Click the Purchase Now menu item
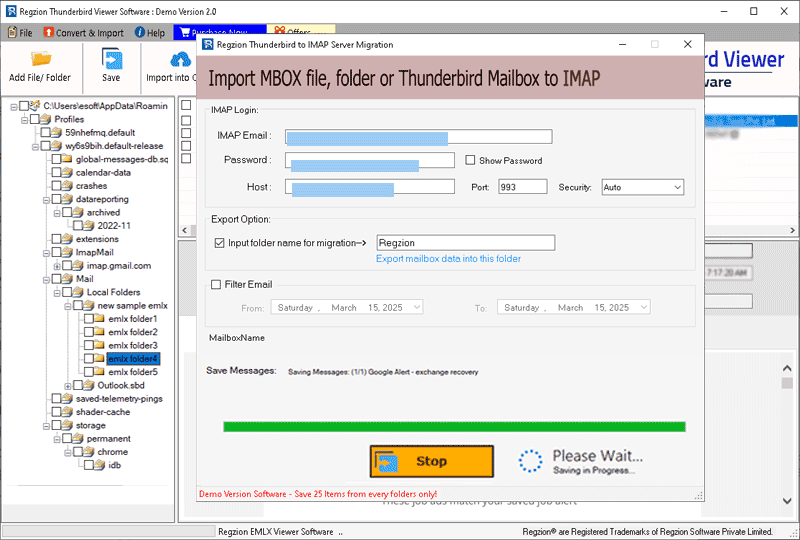 (219, 32)
